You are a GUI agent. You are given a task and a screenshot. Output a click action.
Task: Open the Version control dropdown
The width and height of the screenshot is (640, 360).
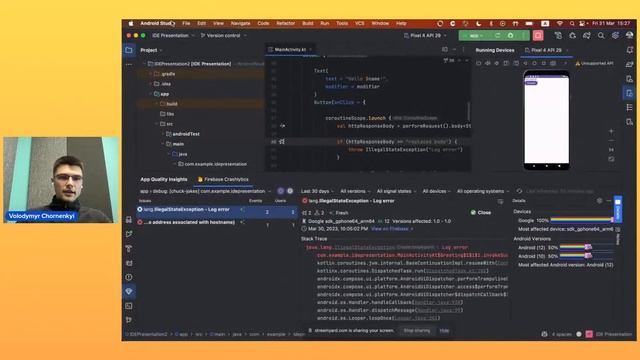(x=224, y=36)
